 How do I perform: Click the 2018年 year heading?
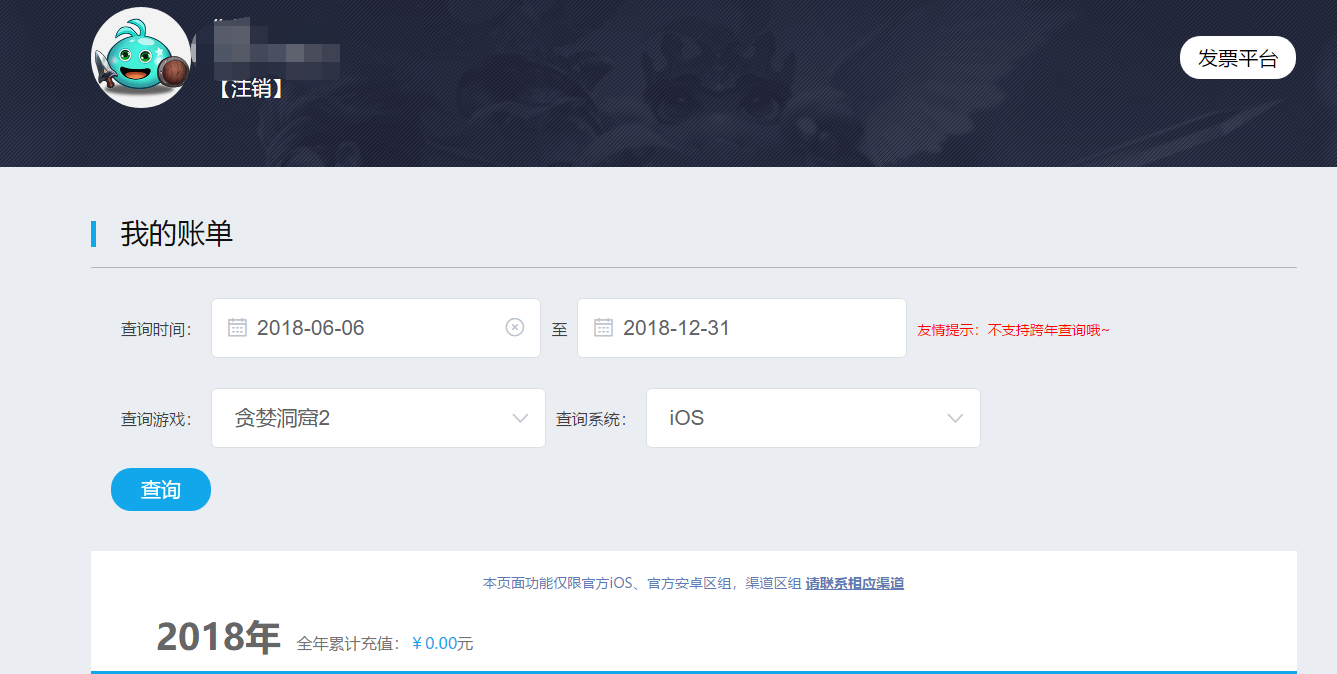[x=218, y=638]
